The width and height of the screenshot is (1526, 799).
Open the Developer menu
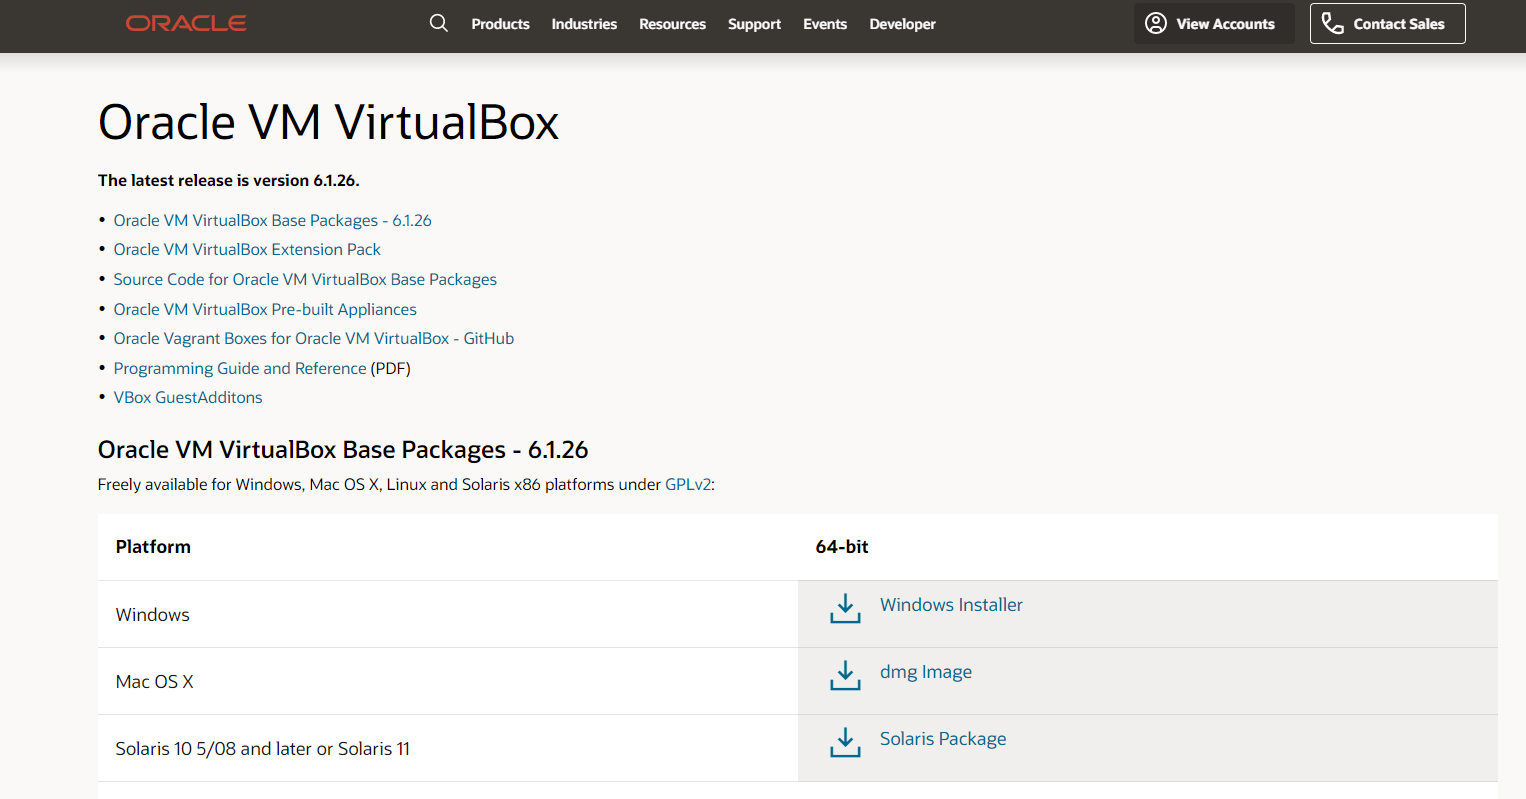pos(902,24)
